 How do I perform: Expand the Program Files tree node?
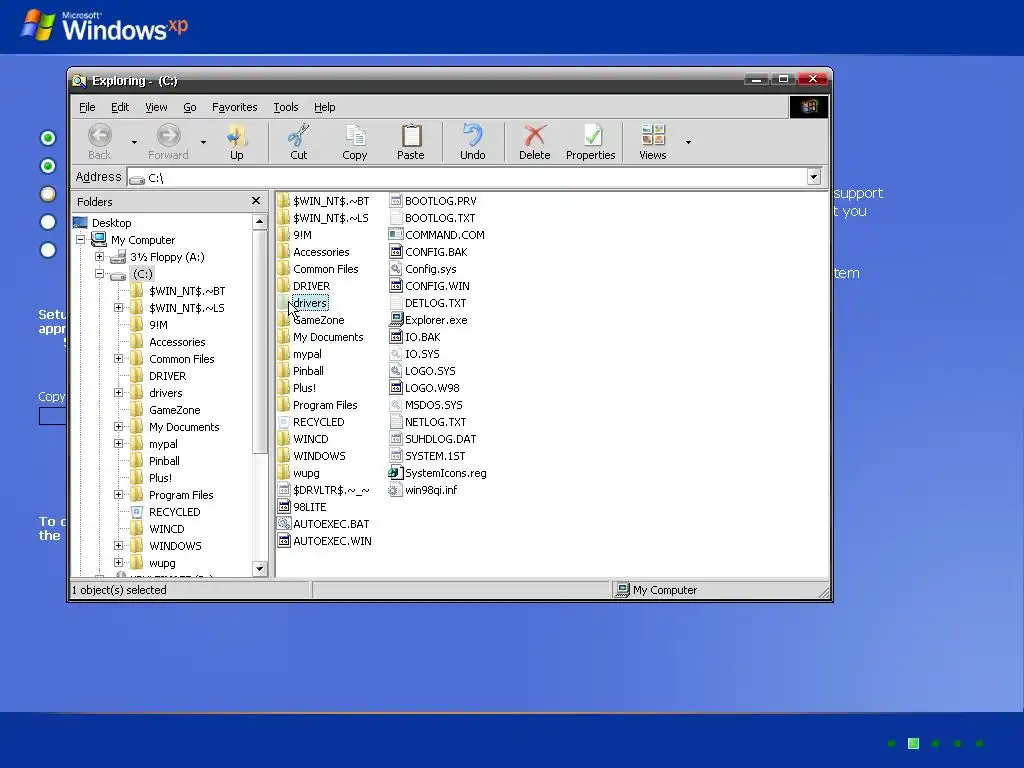pyautogui.click(x=118, y=494)
